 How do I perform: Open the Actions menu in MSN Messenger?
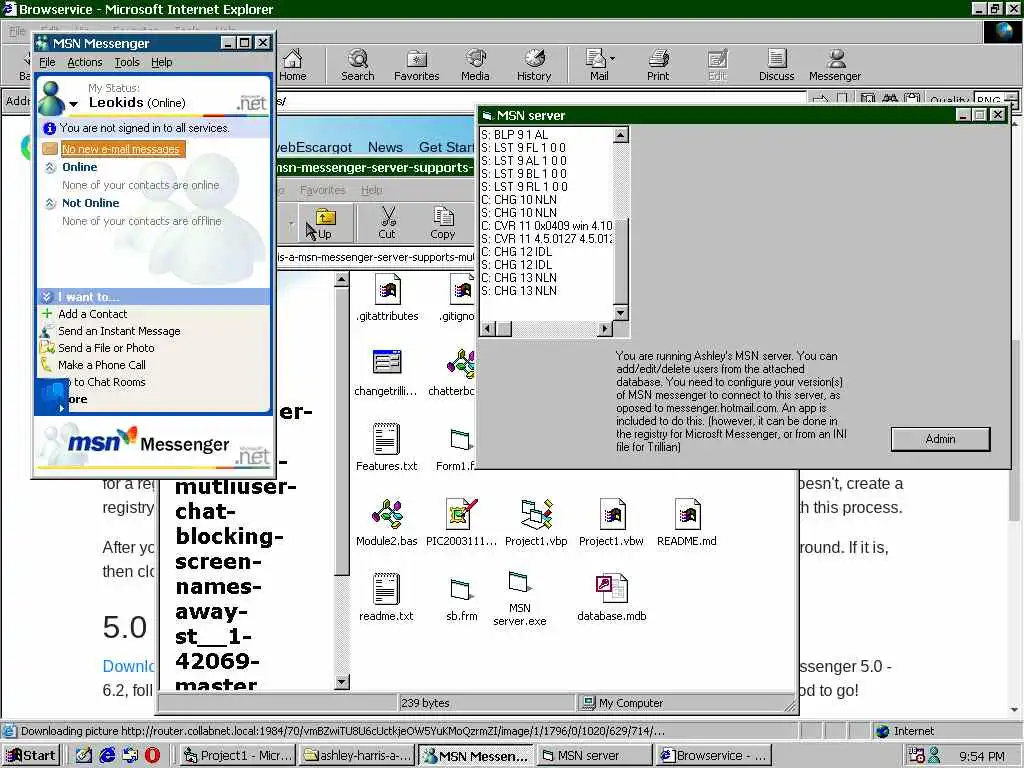85,62
